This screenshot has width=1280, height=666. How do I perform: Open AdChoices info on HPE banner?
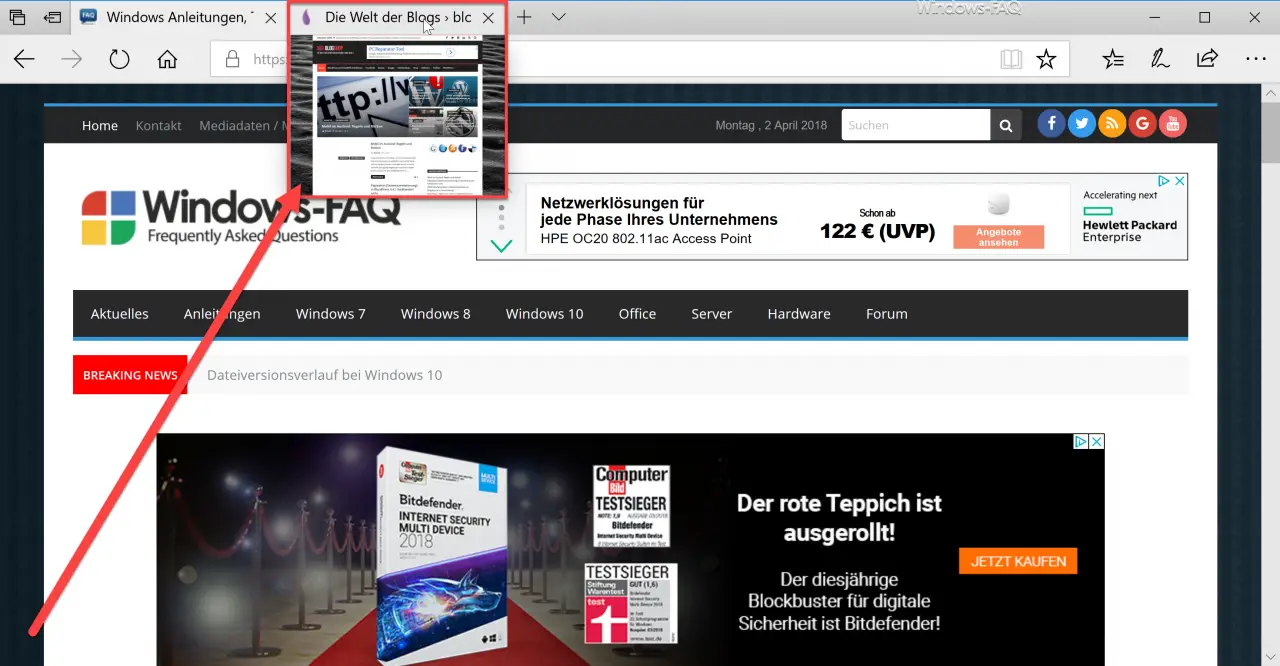click(x=1164, y=181)
